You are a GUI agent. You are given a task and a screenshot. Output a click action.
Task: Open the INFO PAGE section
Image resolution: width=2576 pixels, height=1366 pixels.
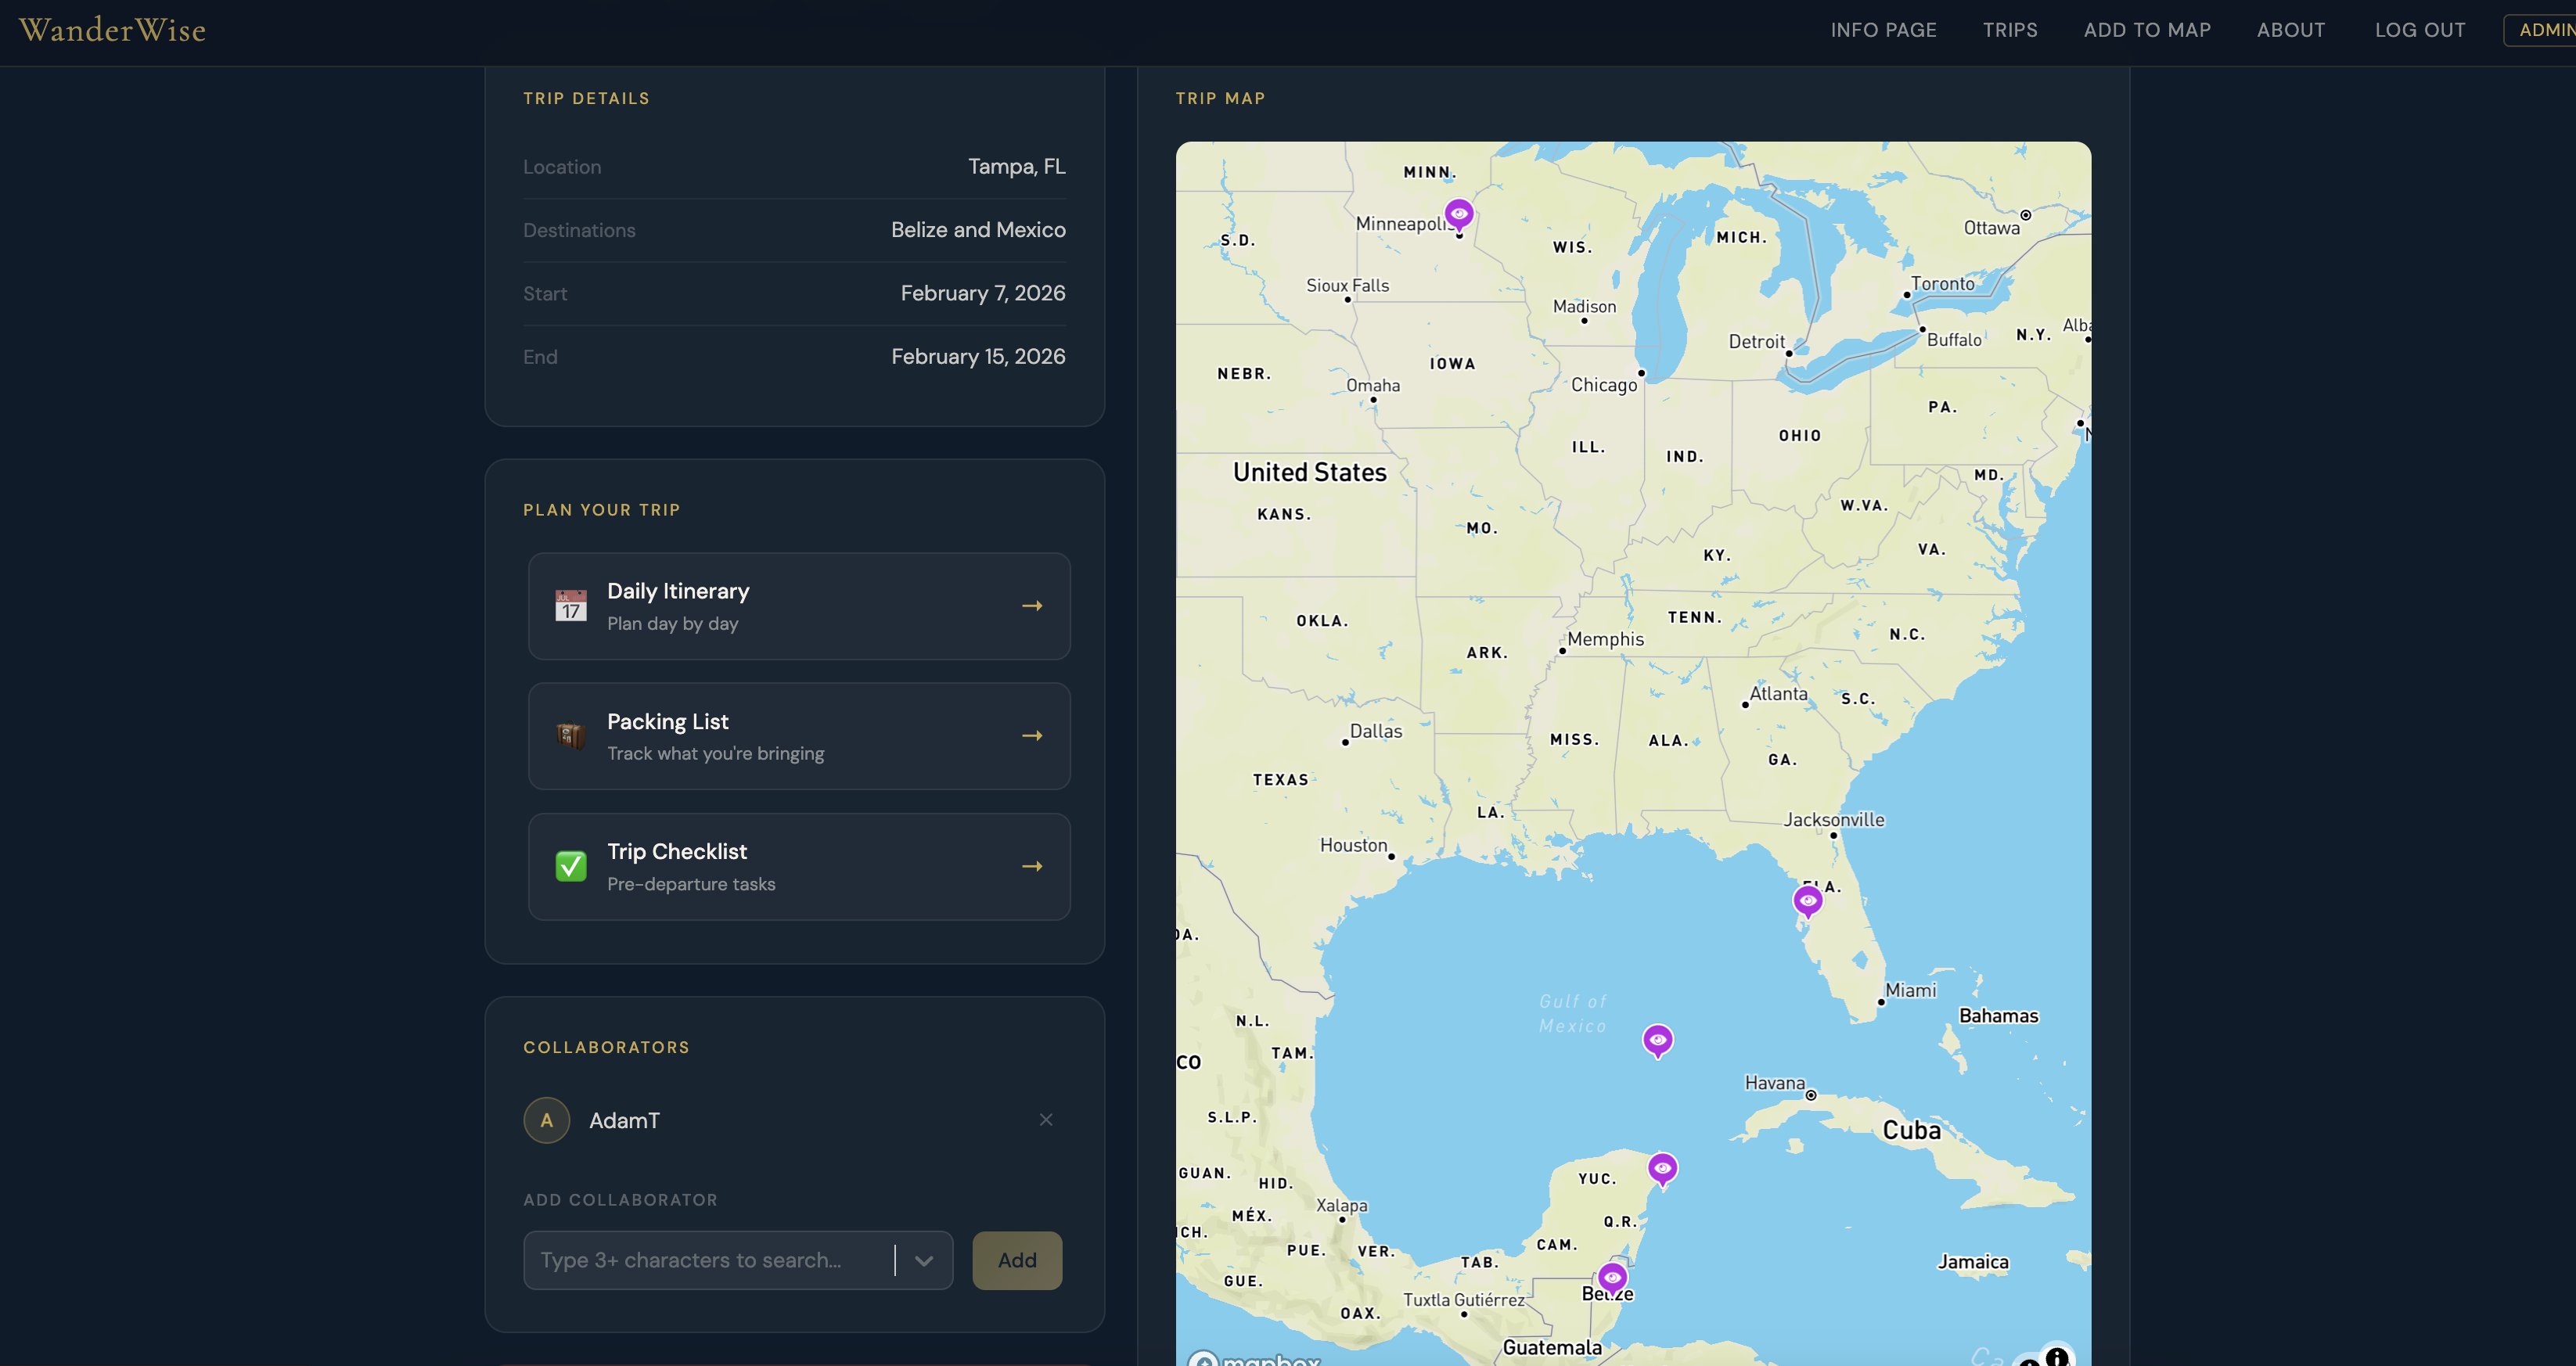(1883, 30)
